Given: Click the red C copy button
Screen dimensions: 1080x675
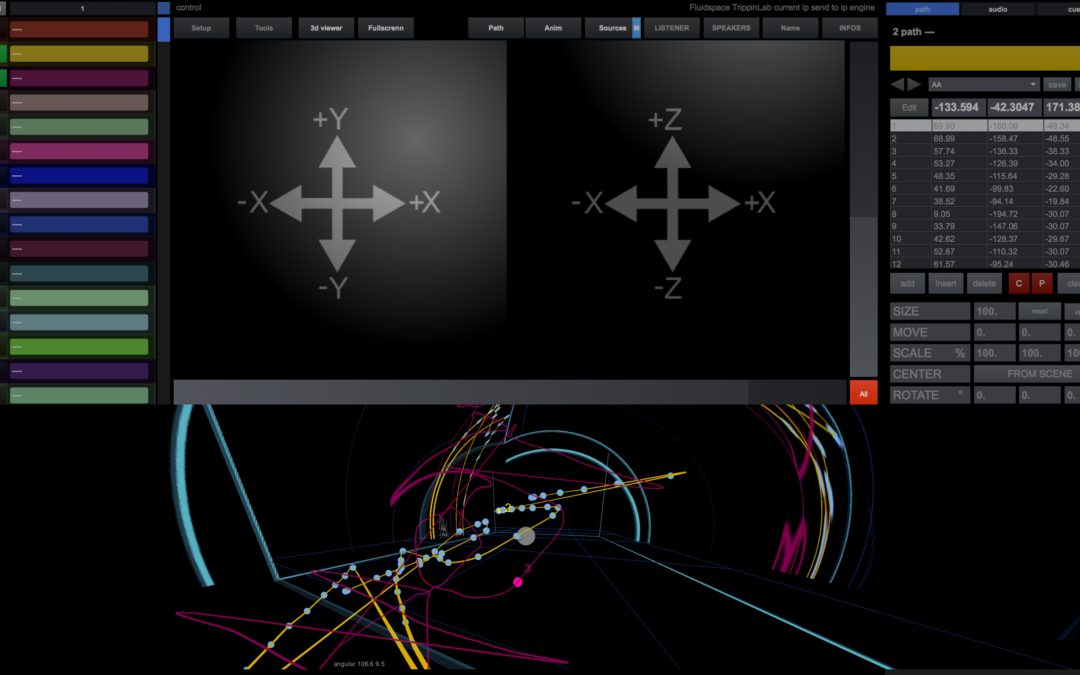Looking at the screenshot, I should coord(1019,283).
